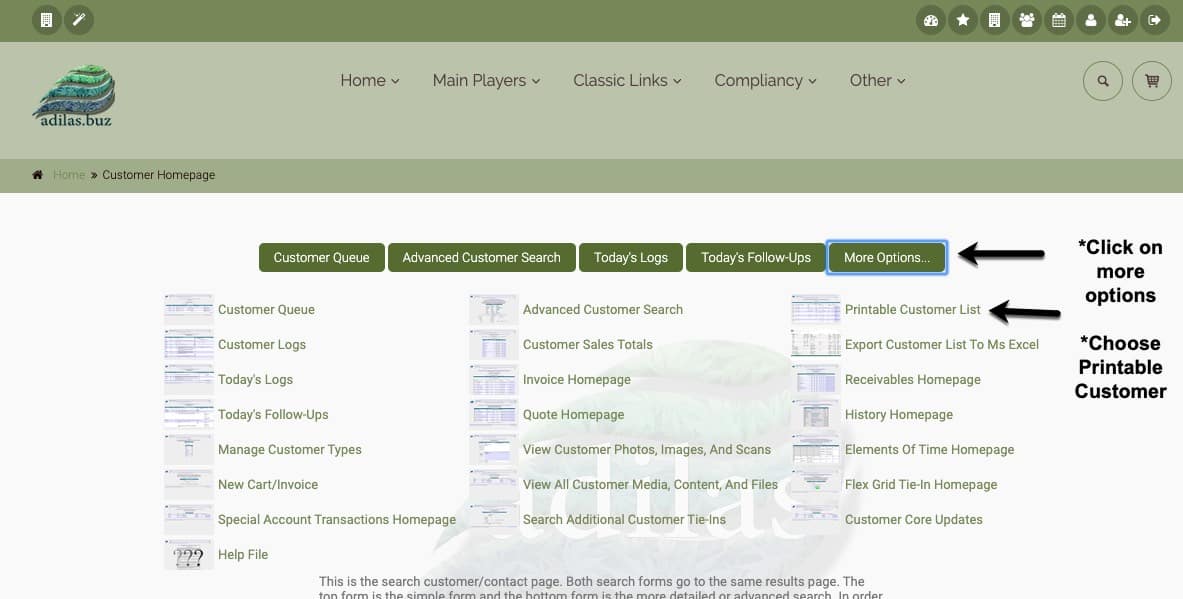This screenshot has height=599, width=1183.
Task: Expand the Home dropdown menu
Action: point(369,81)
